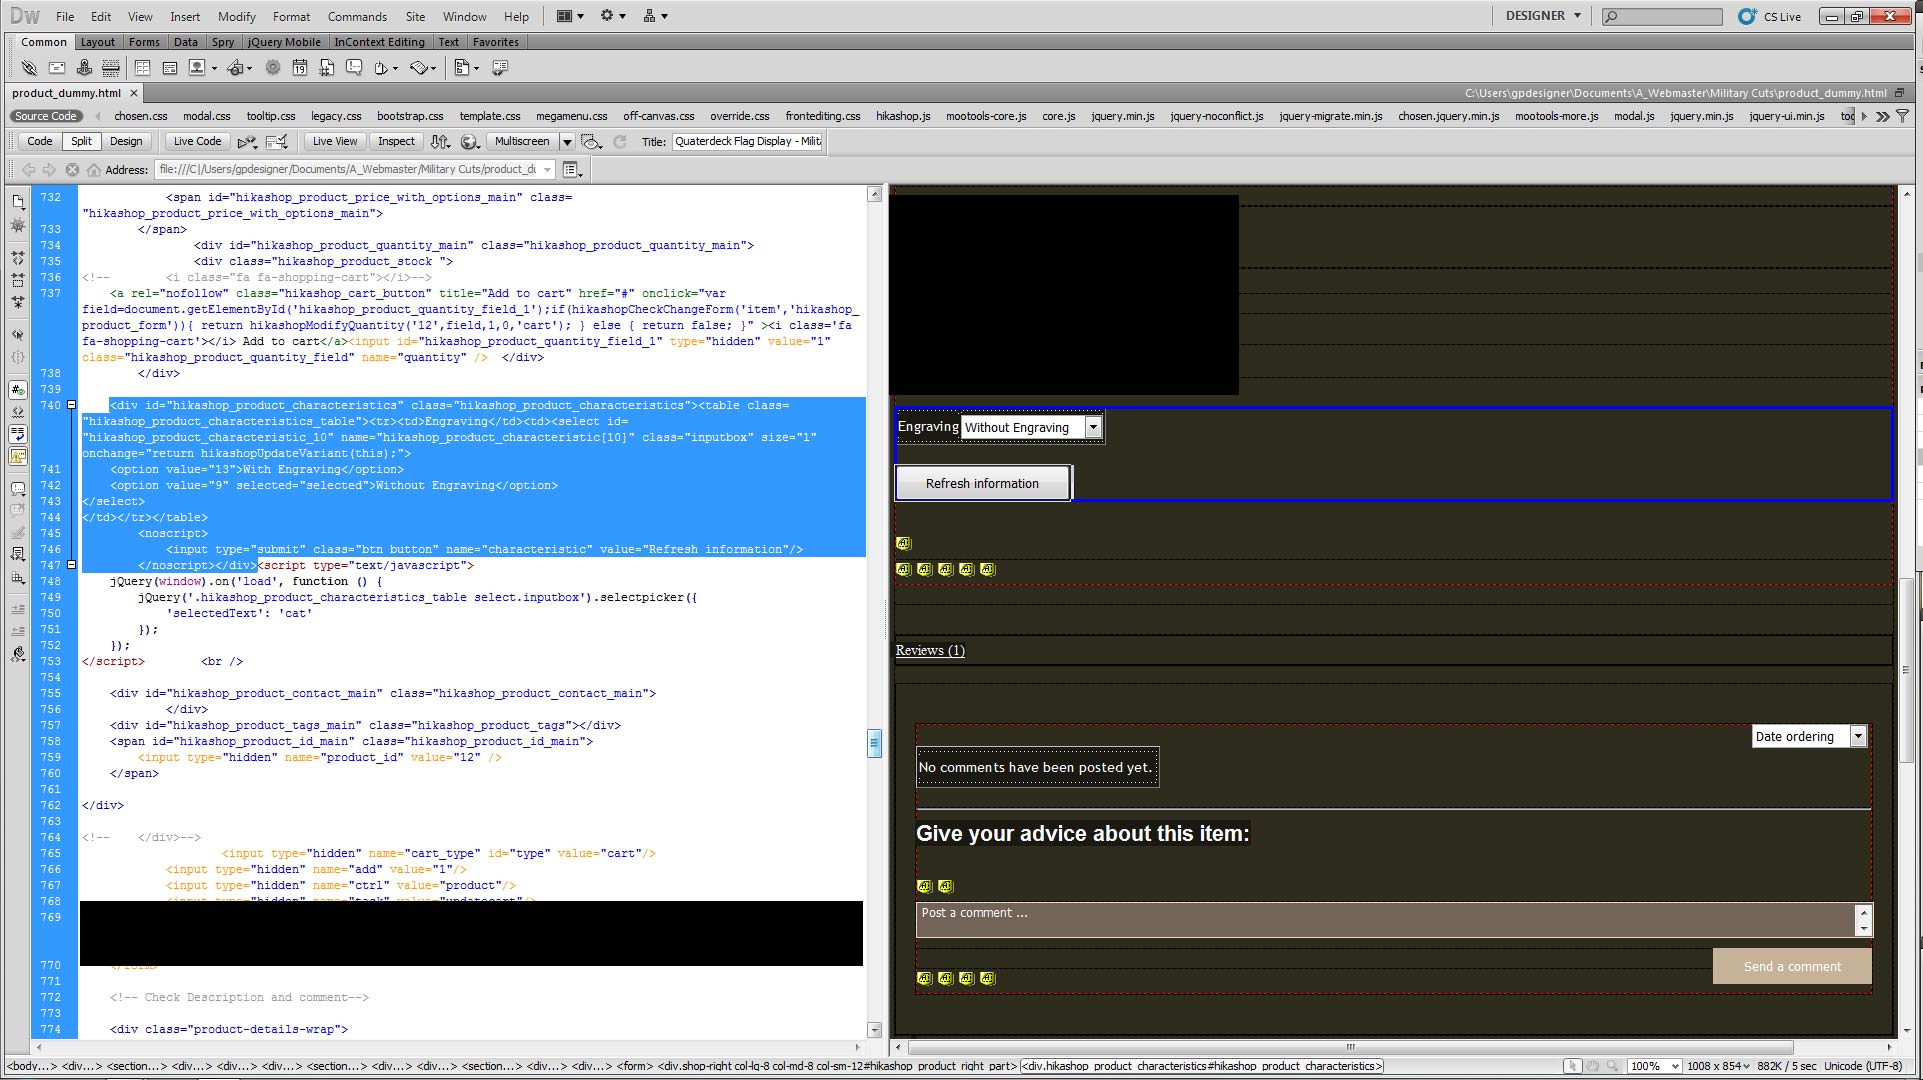Click Preview in Browser globe icon
The width and height of the screenshot is (1923, 1080).
470,142
